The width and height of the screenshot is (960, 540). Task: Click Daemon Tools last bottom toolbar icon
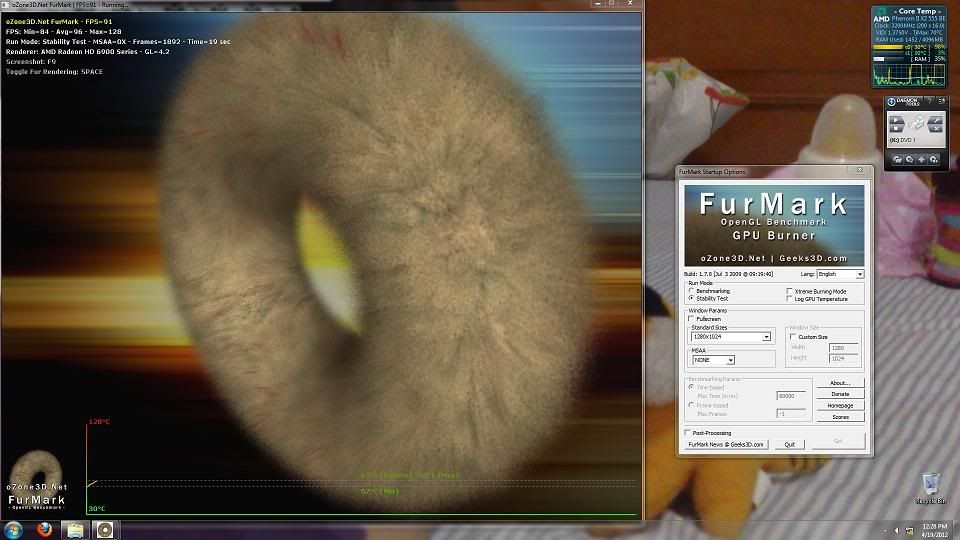click(x=934, y=159)
